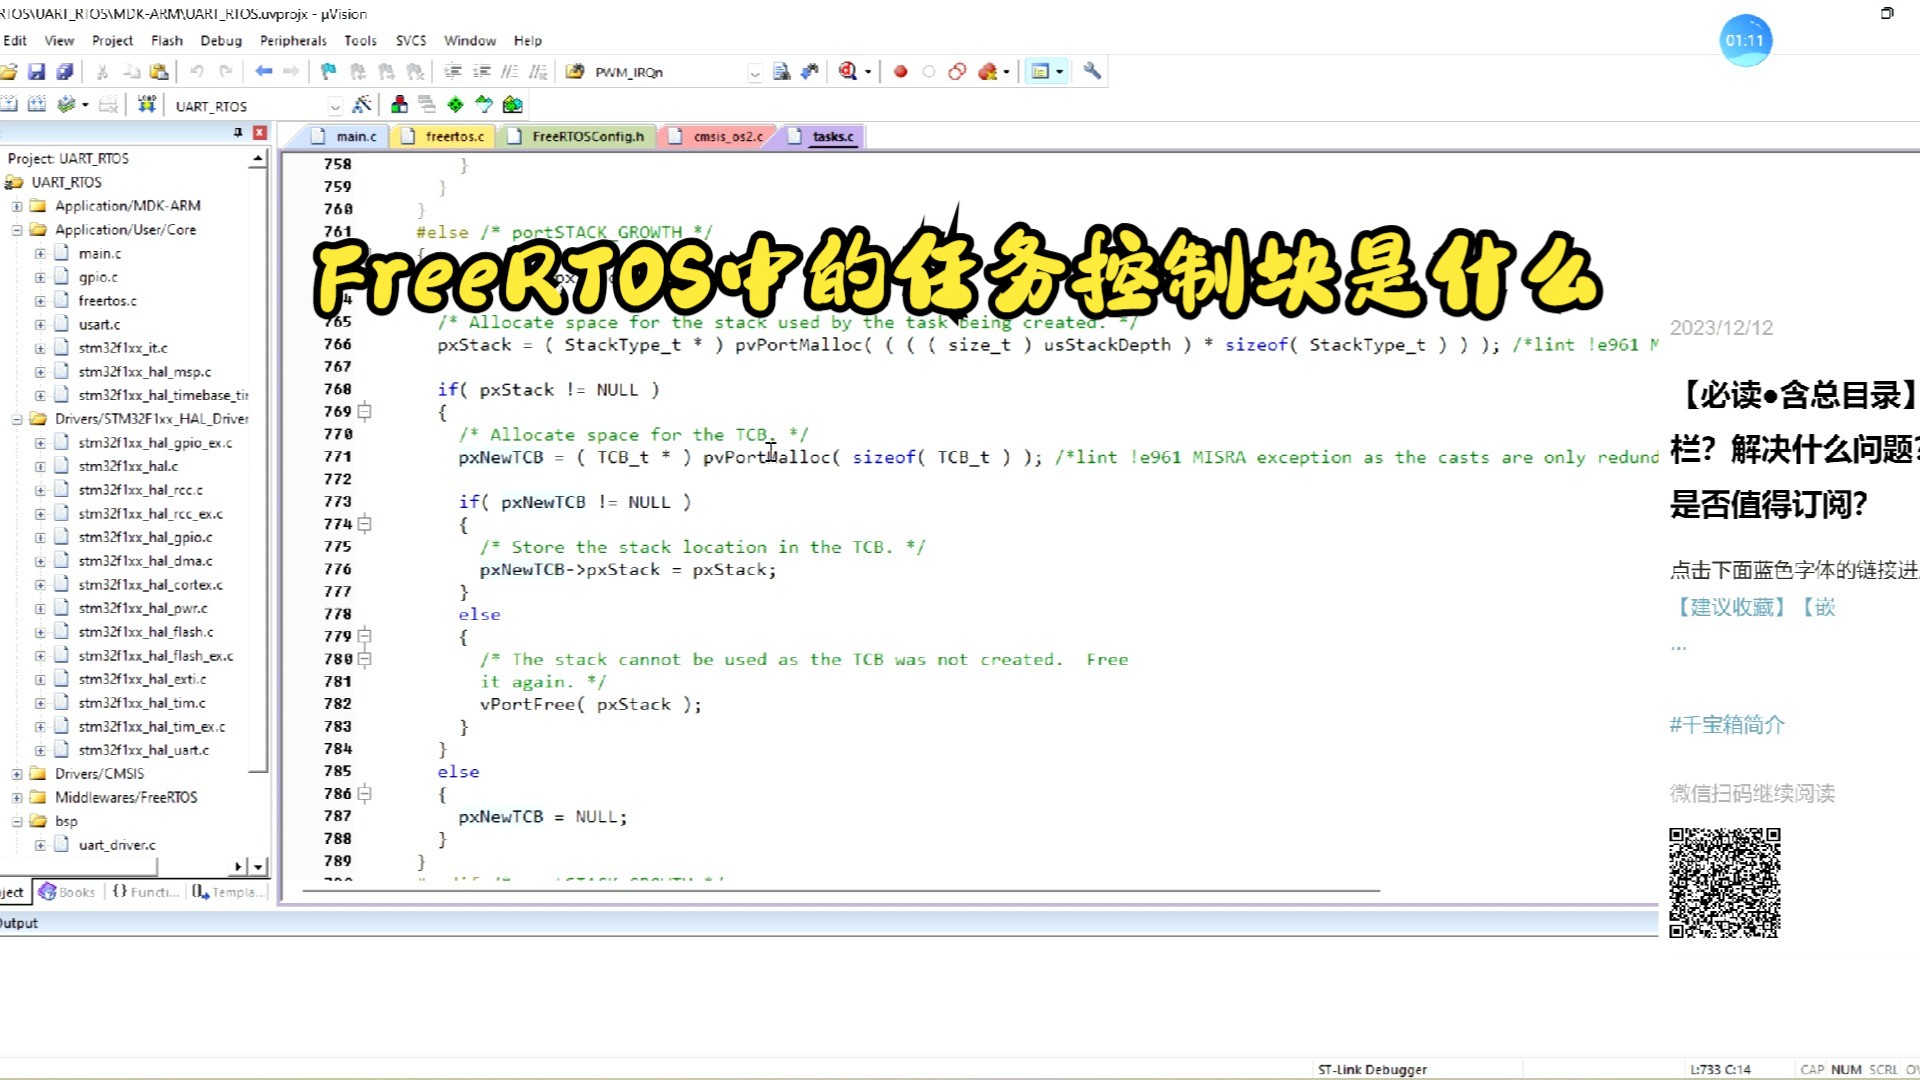Click the Cut scissors icon
This screenshot has height=1080, width=1920.
(102, 71)
